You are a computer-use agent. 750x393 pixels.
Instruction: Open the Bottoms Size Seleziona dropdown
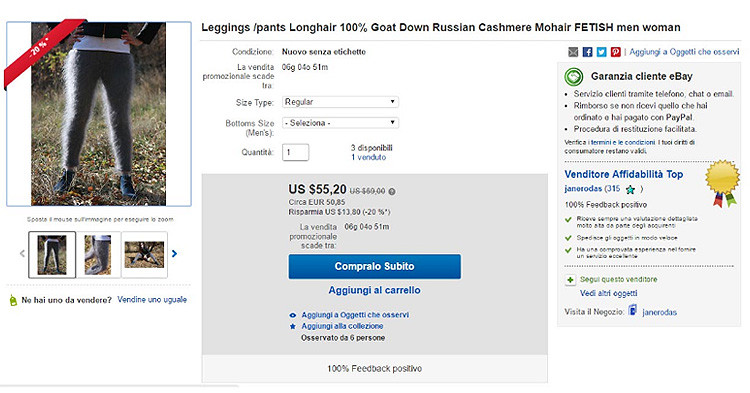(340, 123)
